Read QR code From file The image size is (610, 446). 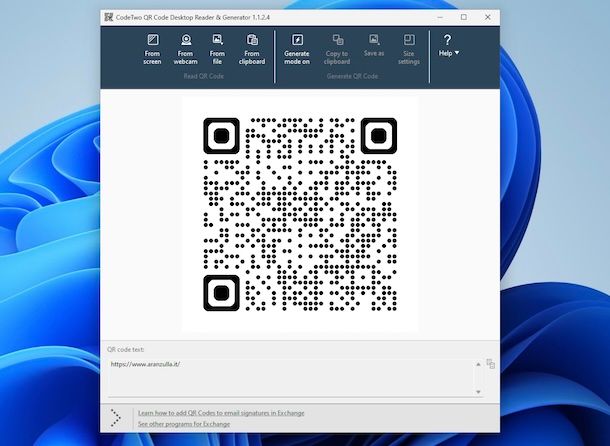pyautogui.click(x=217, y=49)
